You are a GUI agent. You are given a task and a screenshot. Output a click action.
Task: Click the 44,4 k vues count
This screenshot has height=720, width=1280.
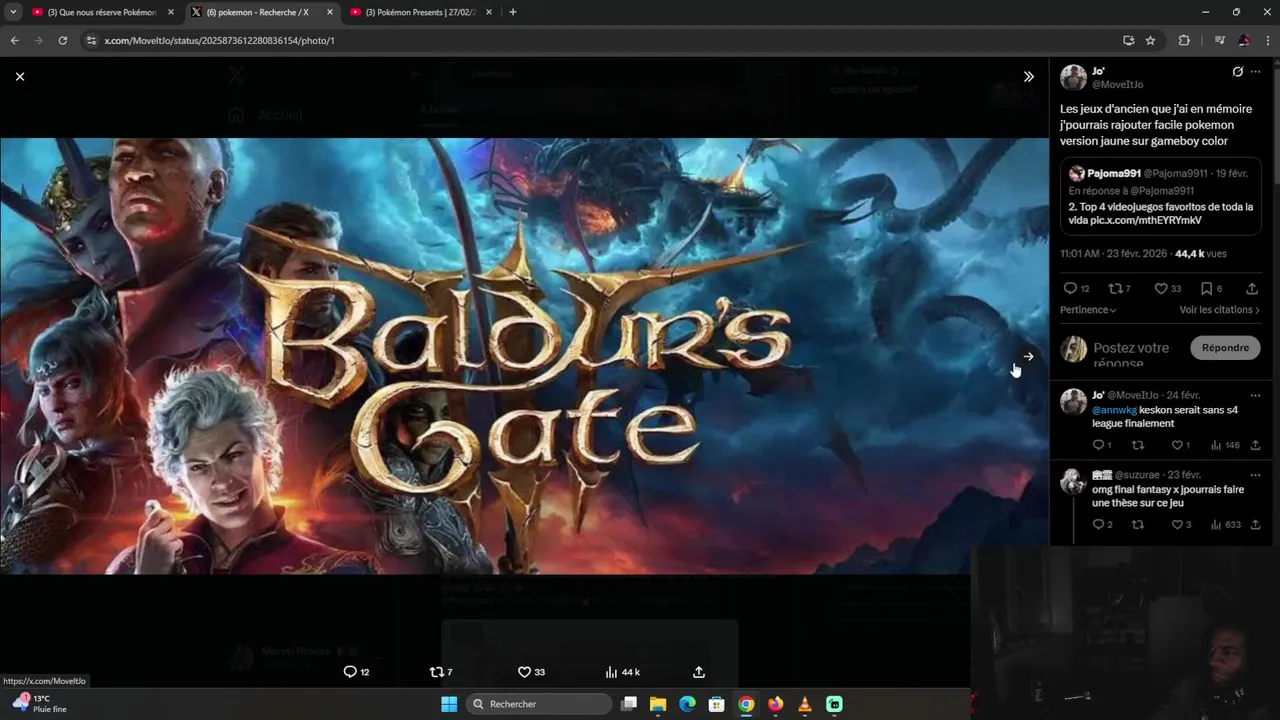(x=1200, y=254)
